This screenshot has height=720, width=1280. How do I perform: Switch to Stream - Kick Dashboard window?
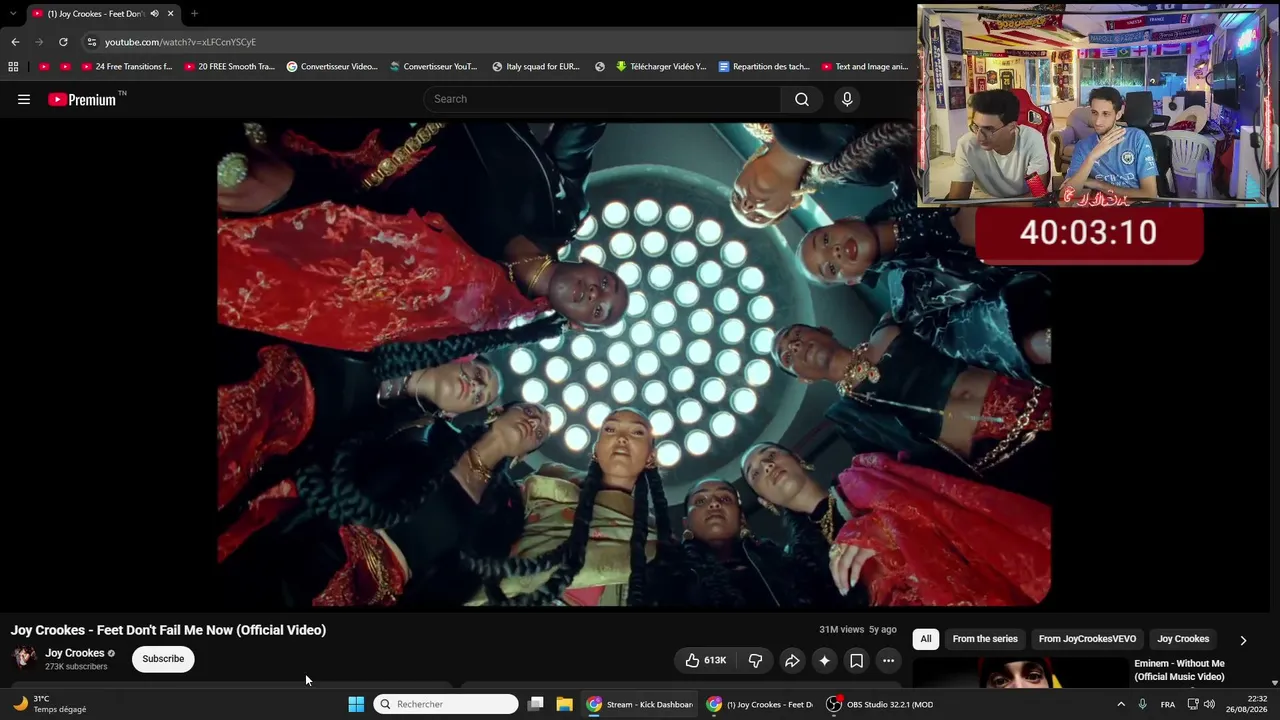click(x=640, y=704)
